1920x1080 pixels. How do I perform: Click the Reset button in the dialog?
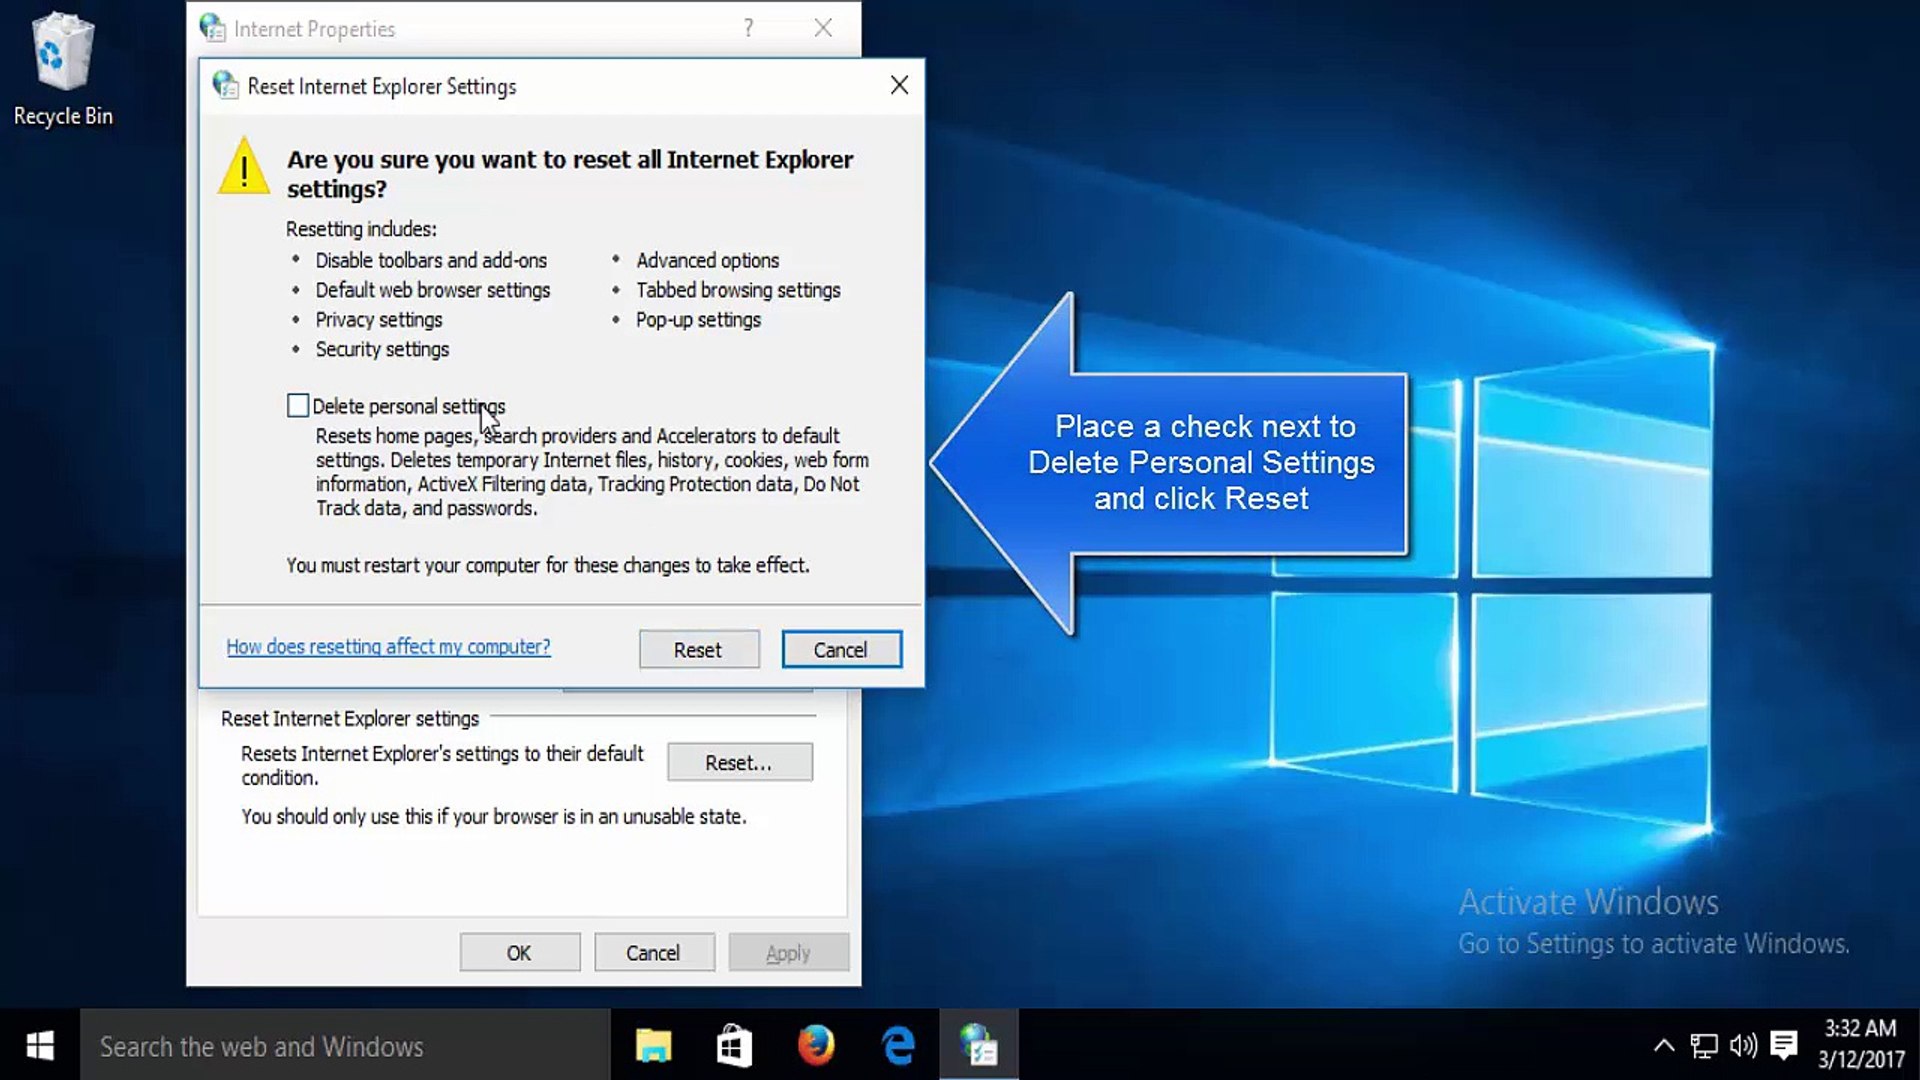[x=698, y=650]
